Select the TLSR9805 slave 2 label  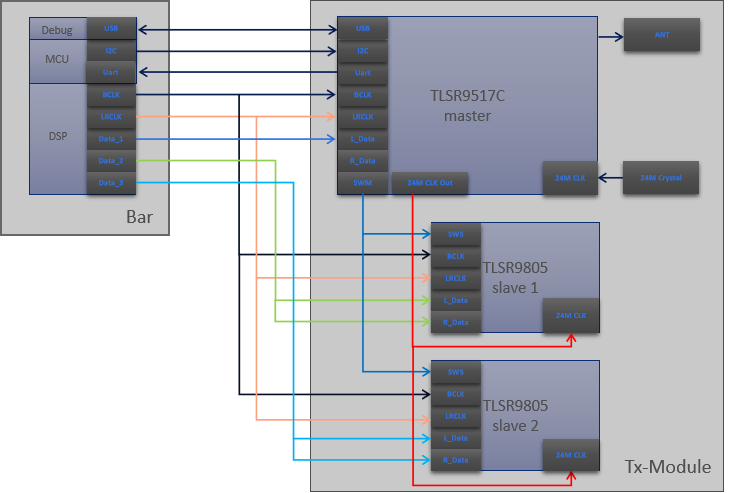[x=516, y=416]
